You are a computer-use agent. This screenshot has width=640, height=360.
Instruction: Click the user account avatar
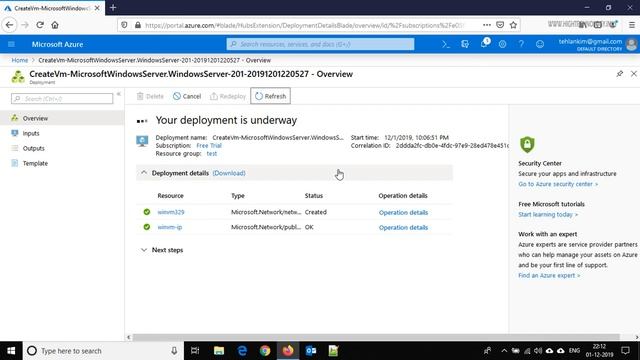coord(631,44)
